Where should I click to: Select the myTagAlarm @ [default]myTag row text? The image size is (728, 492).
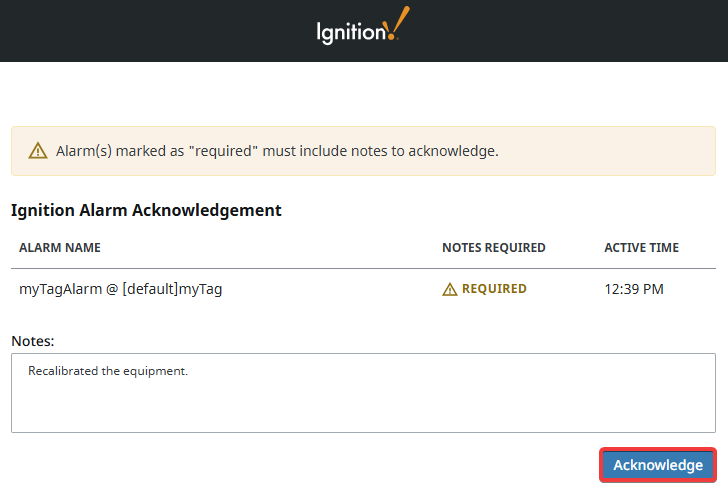tap(121, 289)
